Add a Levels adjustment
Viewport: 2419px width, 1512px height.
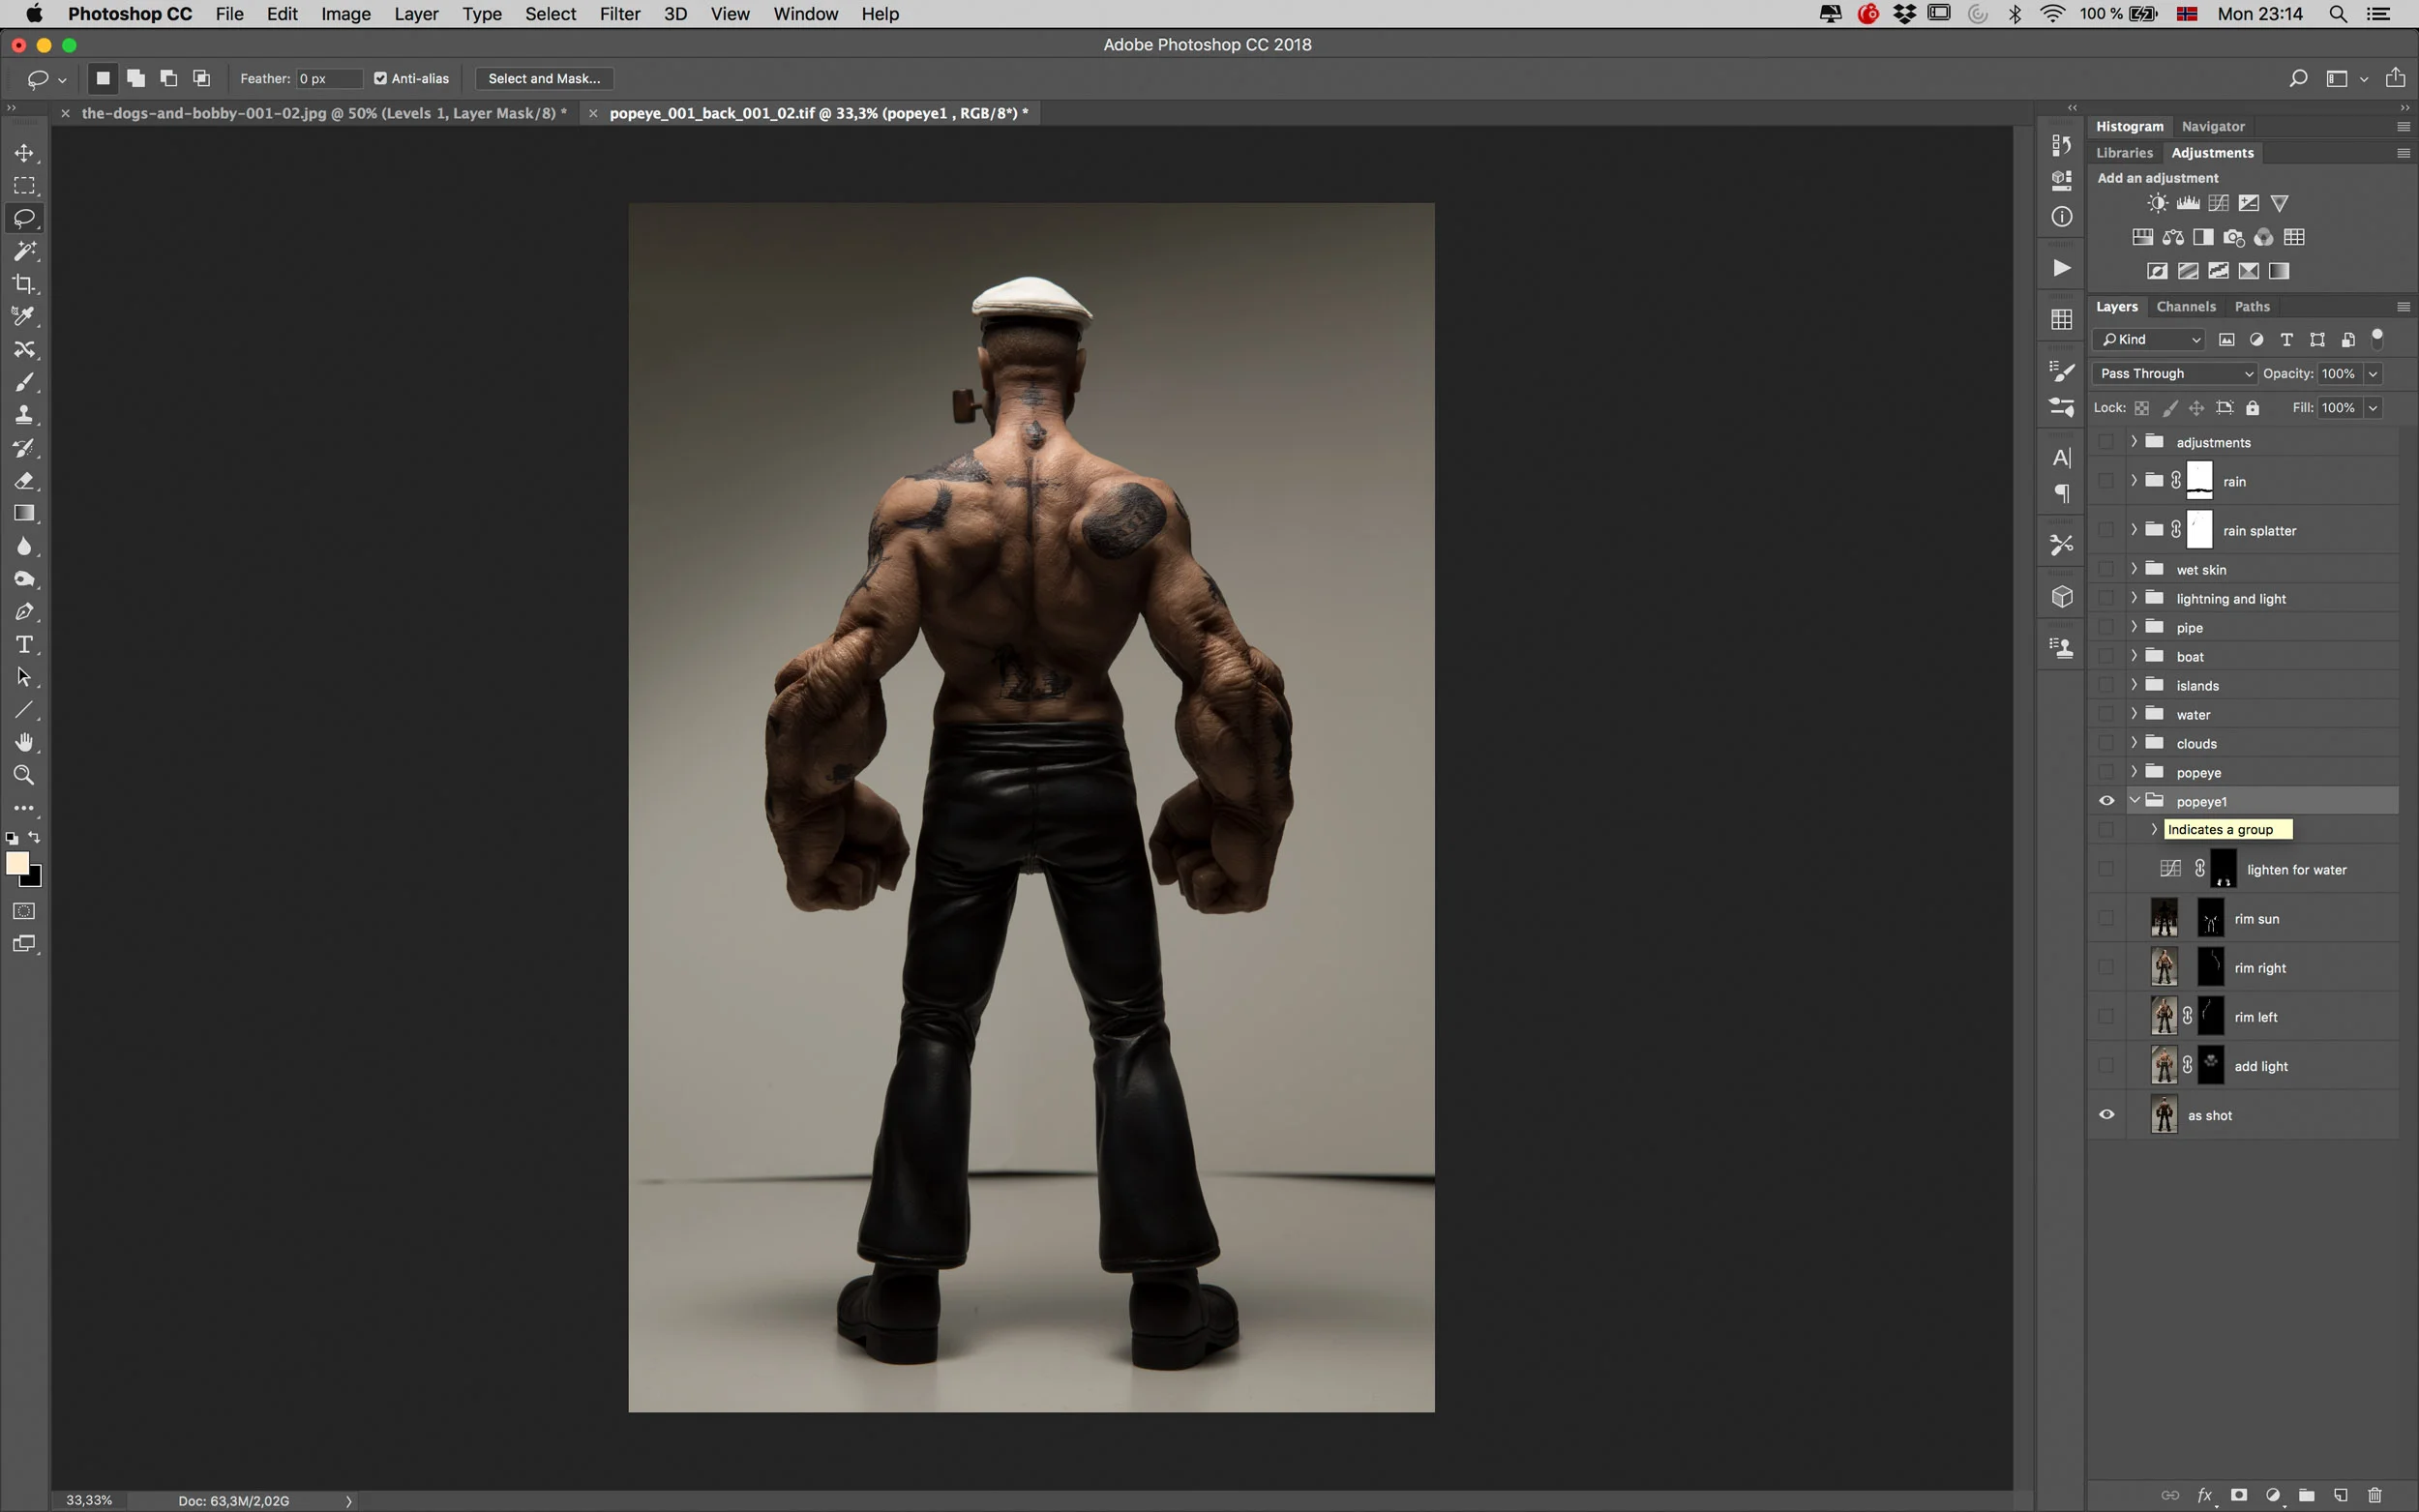coord(2188,204)
